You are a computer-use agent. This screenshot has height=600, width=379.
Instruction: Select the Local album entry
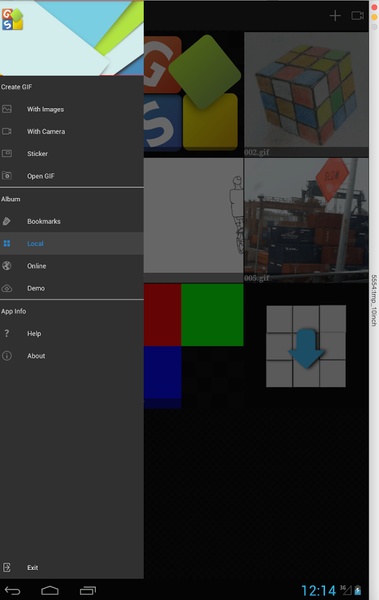point(72,243)
